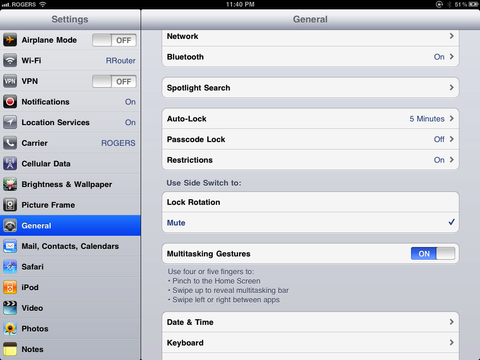Tap the orange iPod icon
The height and width of the screenshot is (360, 480).
click(10, 287)
